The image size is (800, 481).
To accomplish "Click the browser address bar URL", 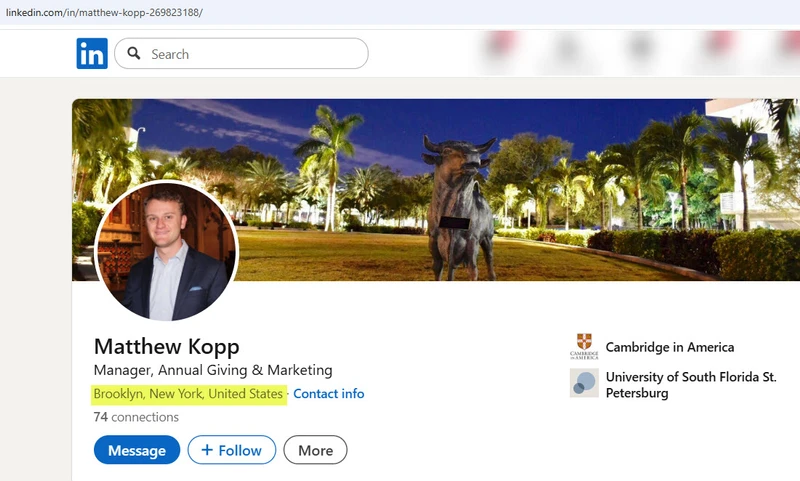I will tap(104, 12).
